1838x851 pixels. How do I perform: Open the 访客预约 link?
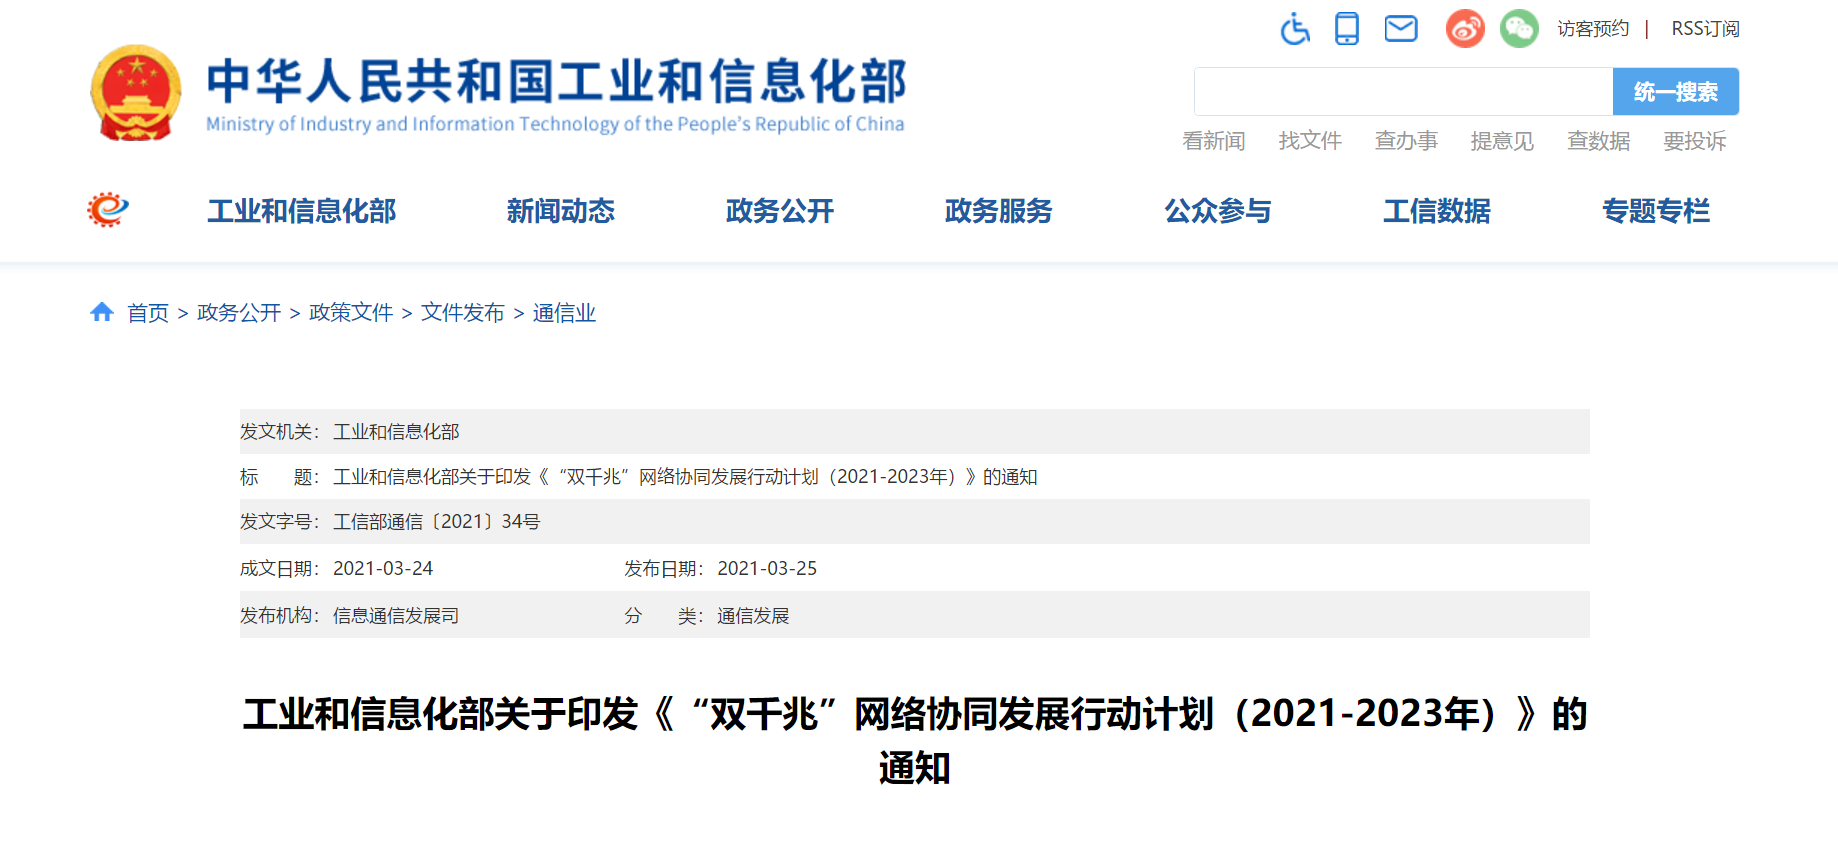pyautogui.click(x=1593, y=29)
